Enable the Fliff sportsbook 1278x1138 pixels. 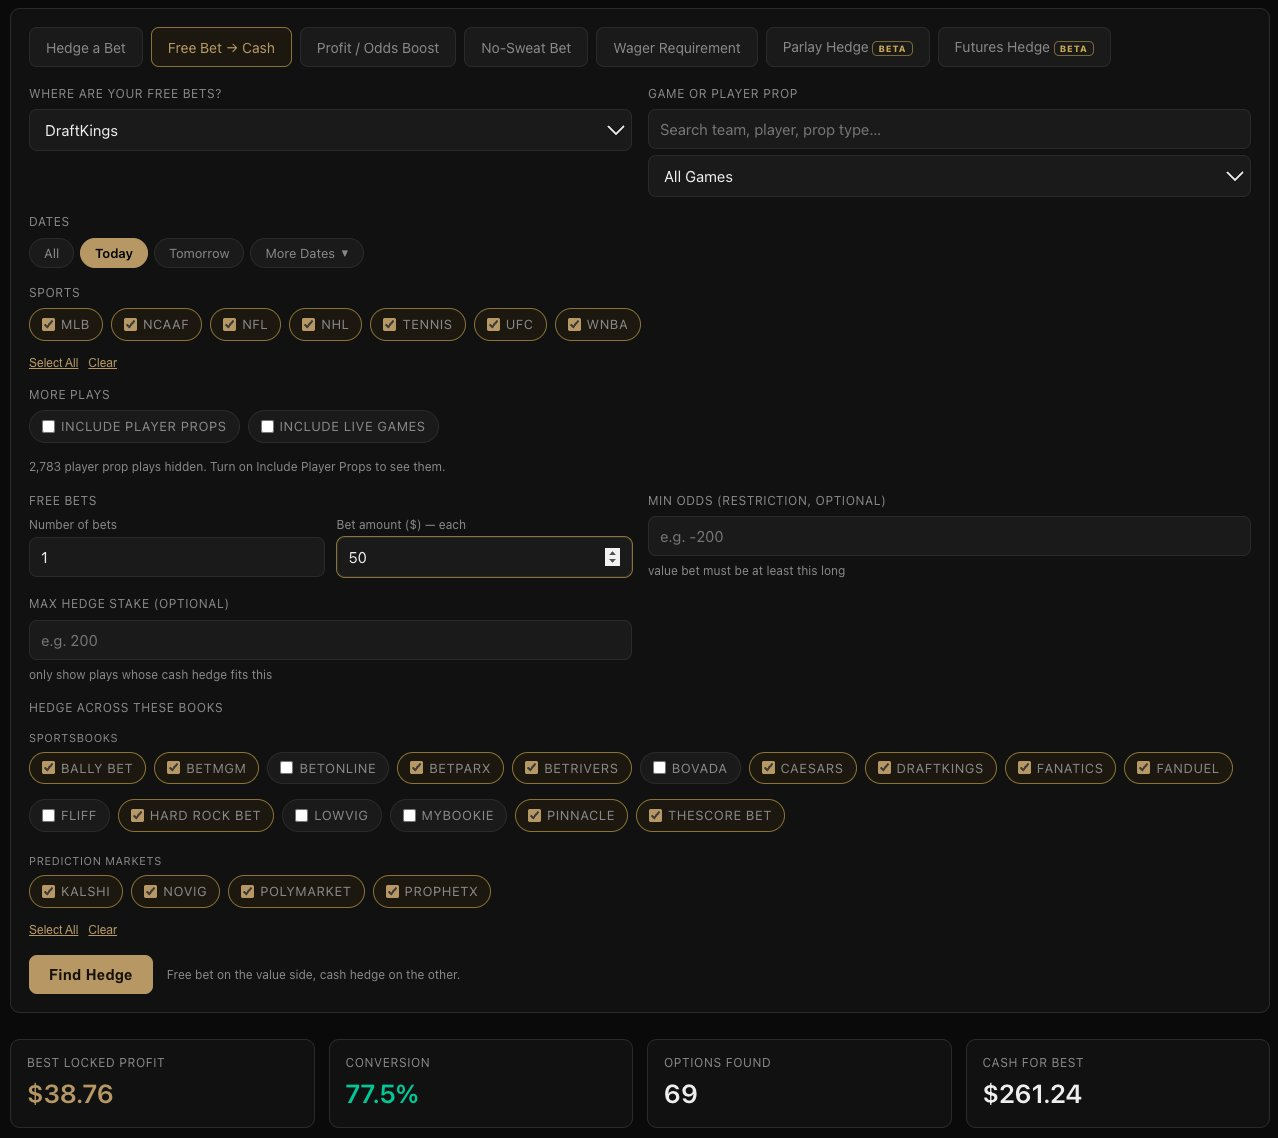pos(48,815)
